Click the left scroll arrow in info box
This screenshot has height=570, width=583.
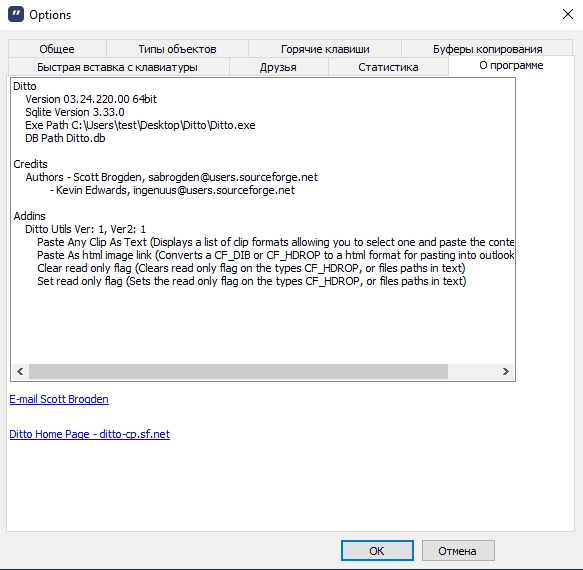20,371
